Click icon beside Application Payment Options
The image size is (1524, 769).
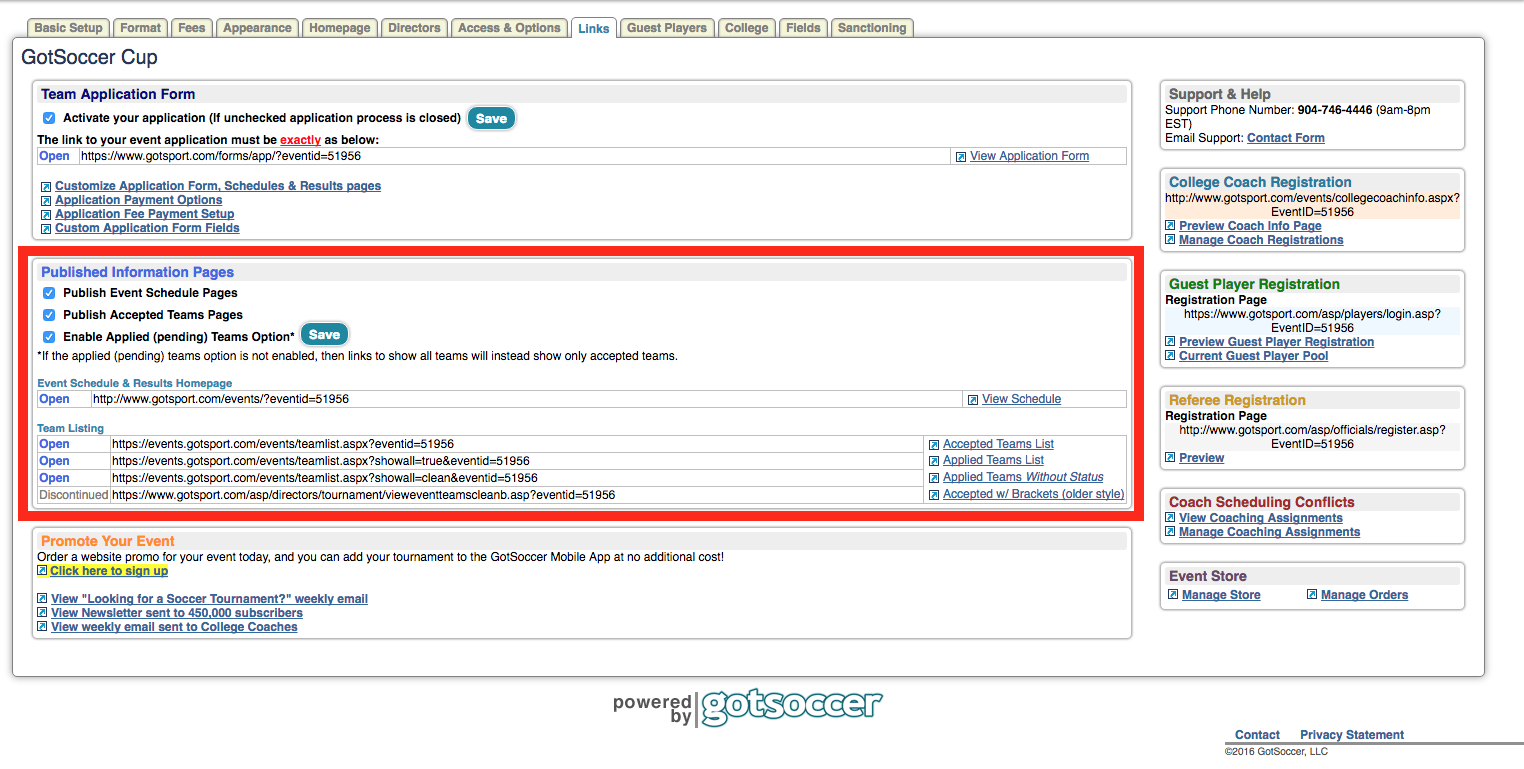(46, 201)
